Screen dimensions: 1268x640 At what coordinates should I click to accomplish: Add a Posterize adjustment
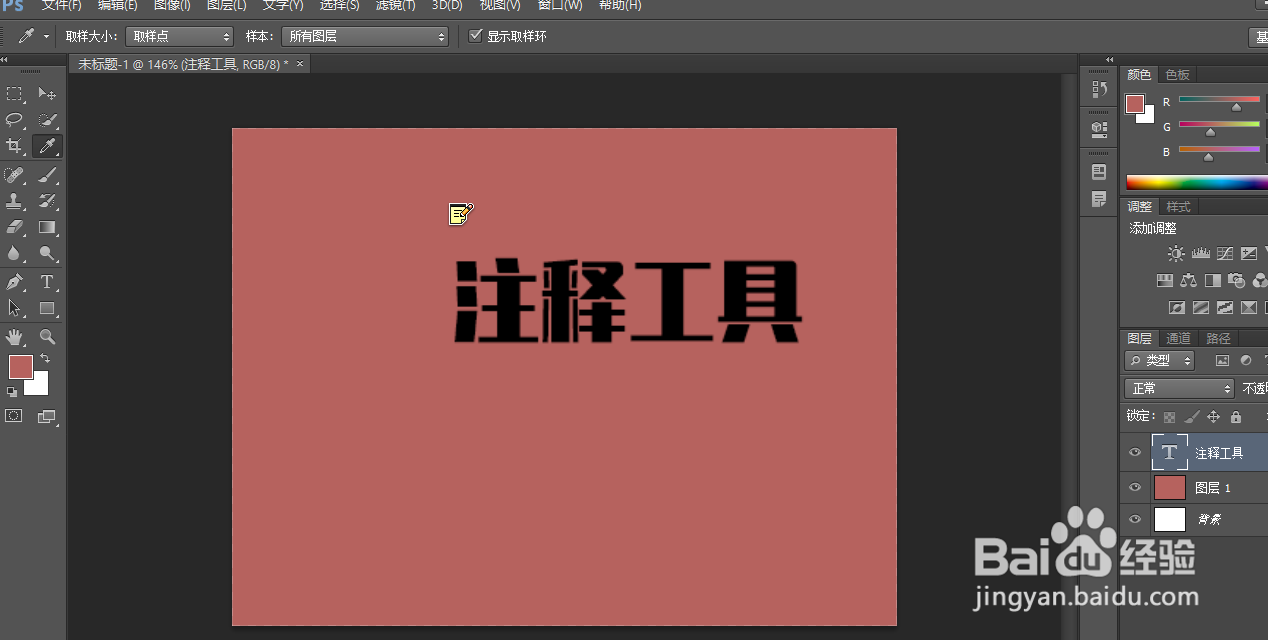tap(1201, 308)
